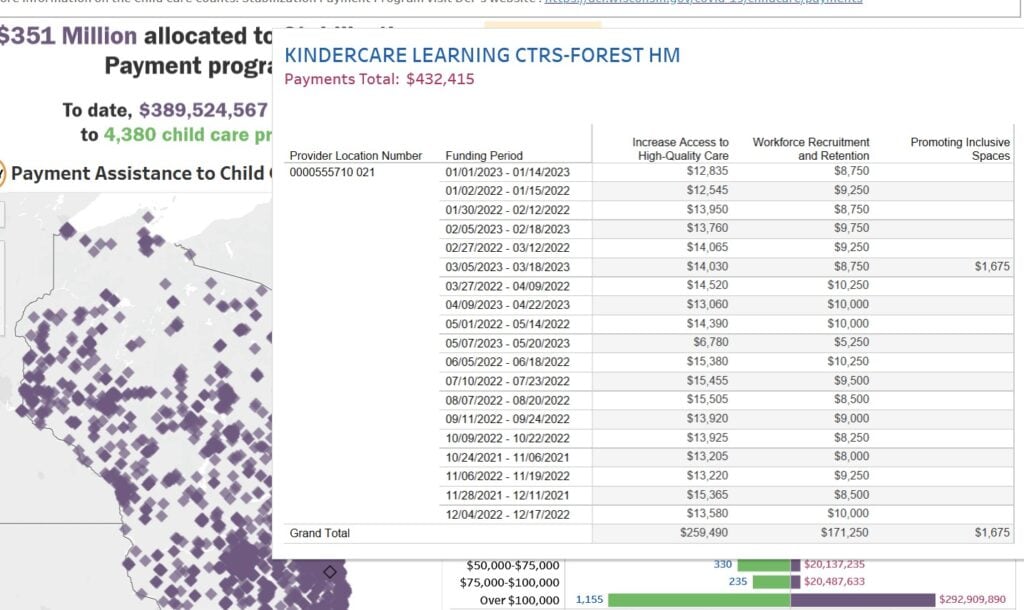Select funding period 07/10/2022 - 07/23/2022
Viewport: 1024px width, 610px height.
click(507, 381)
